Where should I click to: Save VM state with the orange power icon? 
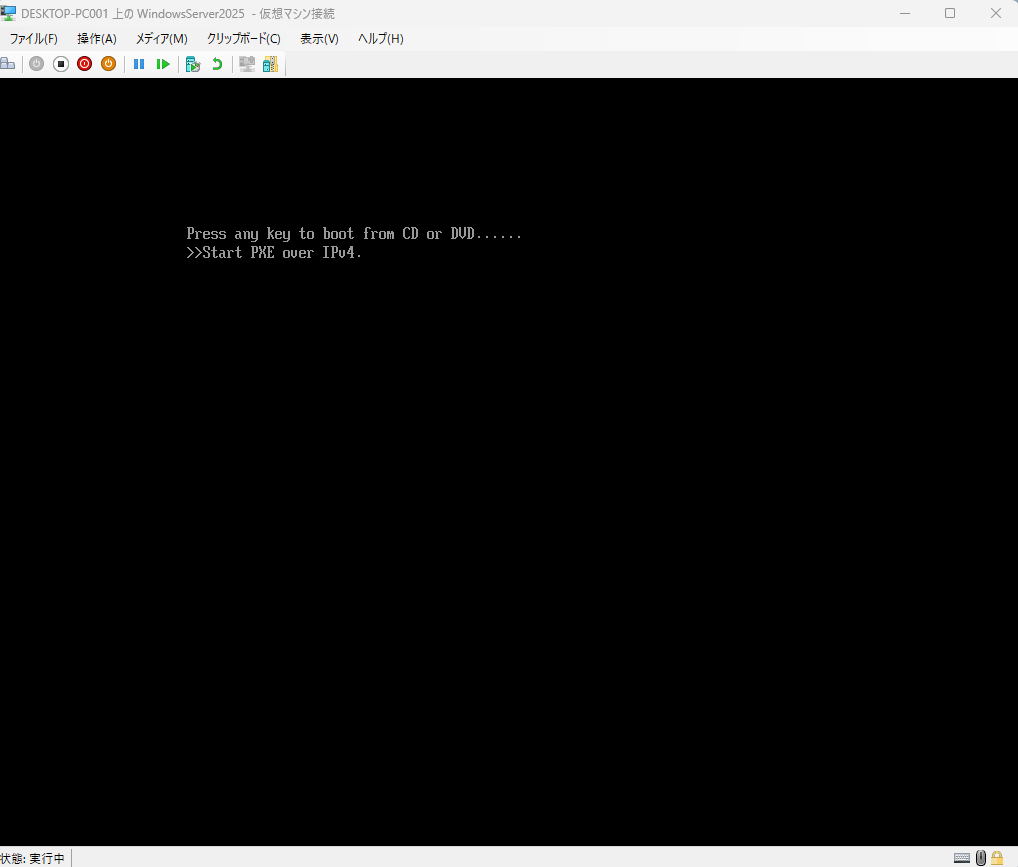coord(108,64)
